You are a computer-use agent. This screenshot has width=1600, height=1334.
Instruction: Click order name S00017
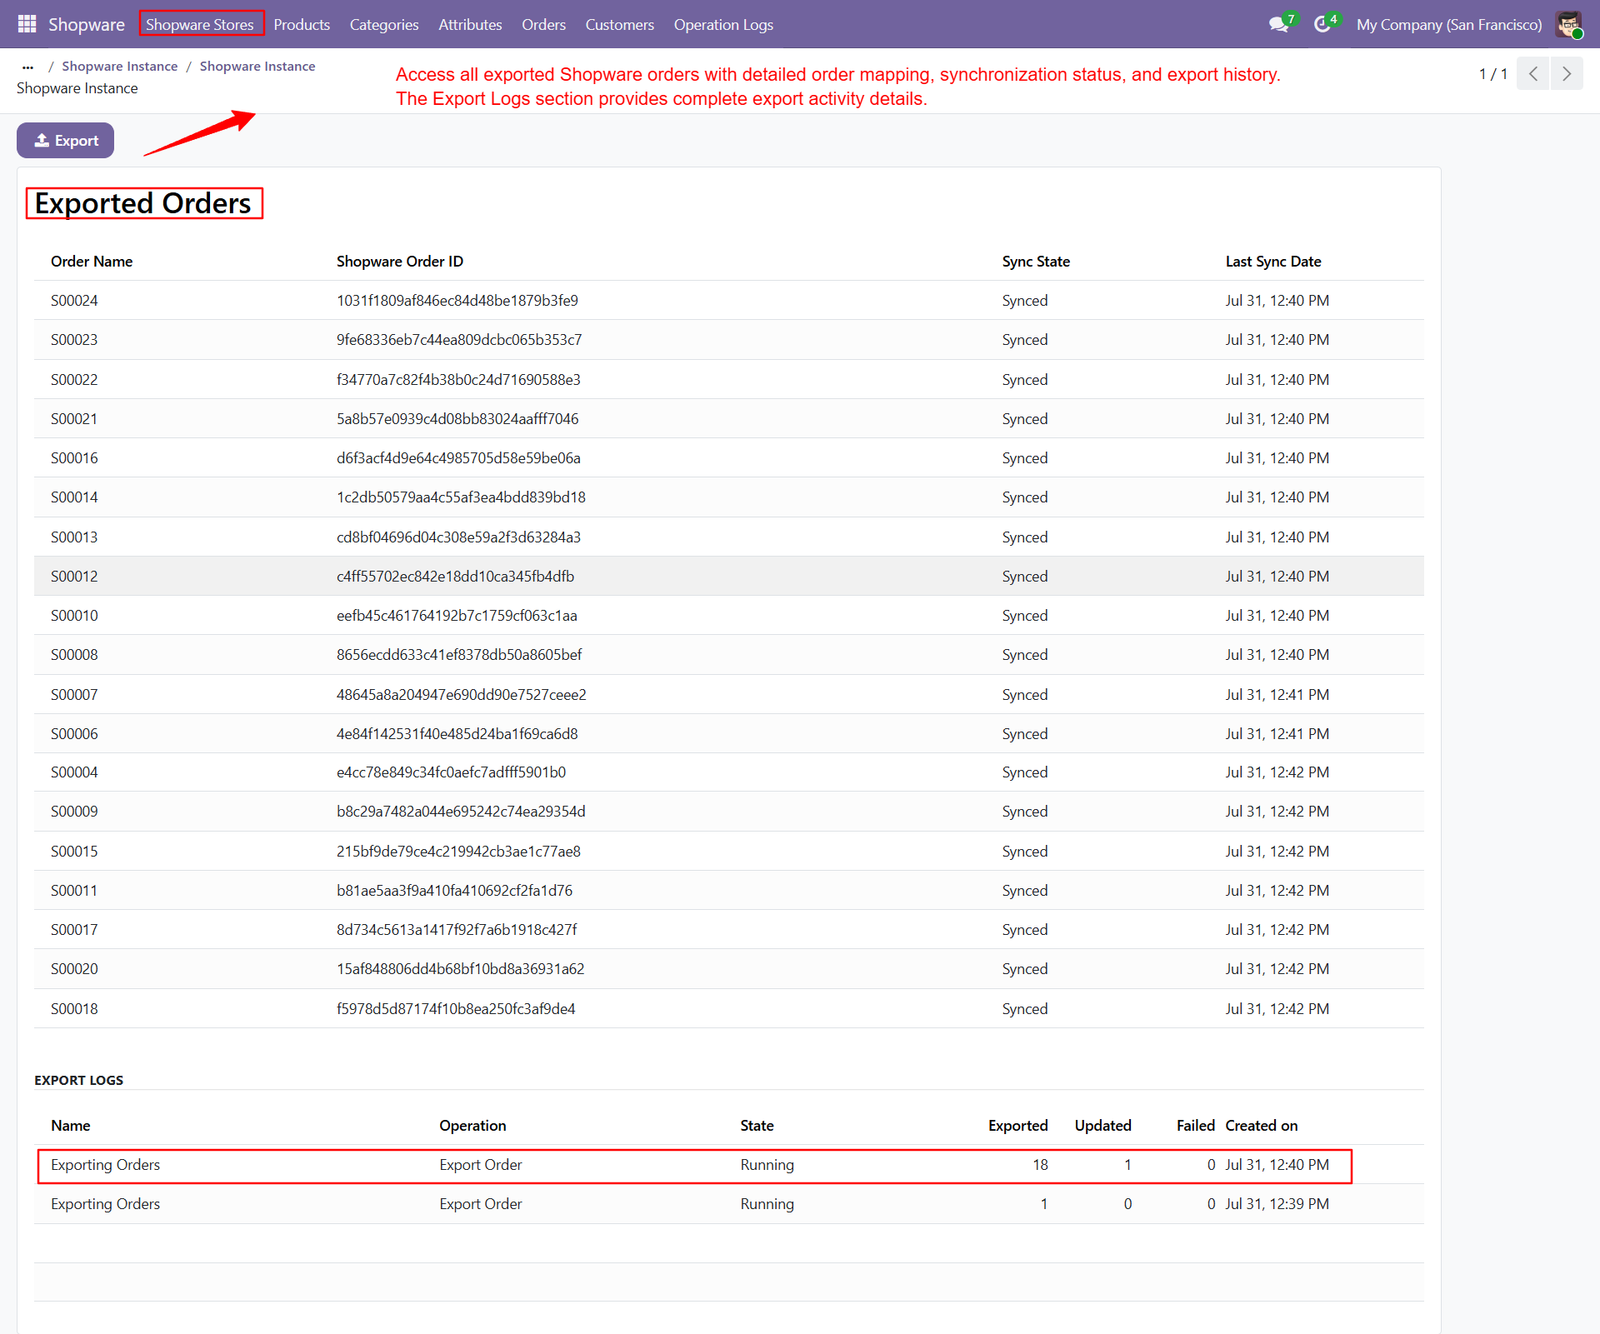[74, 929]
